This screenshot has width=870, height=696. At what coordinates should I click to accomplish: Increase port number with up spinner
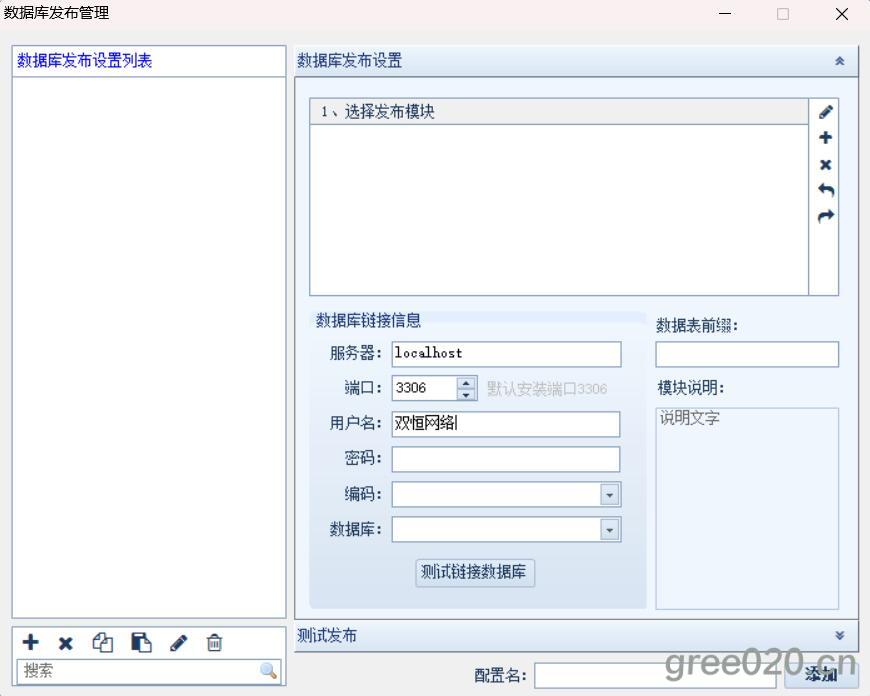[x=466, y=383]
